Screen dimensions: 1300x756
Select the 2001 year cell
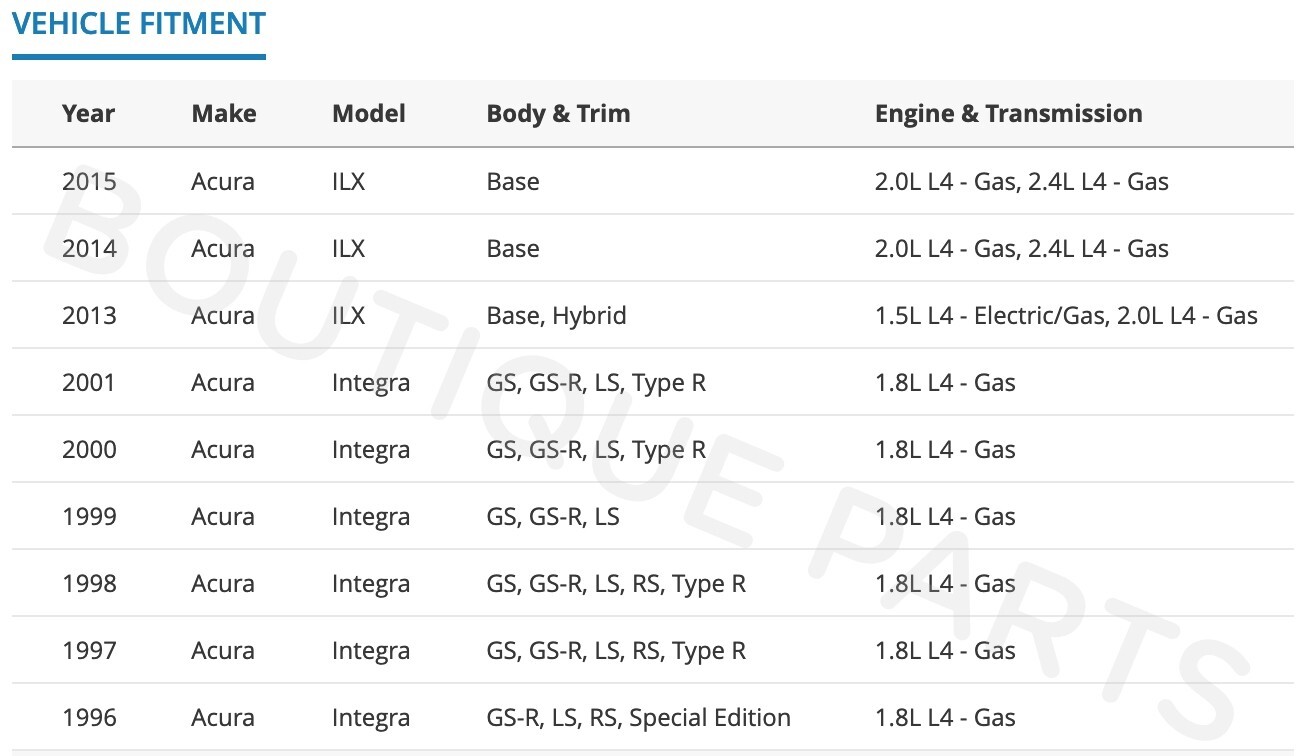point(89,383)
